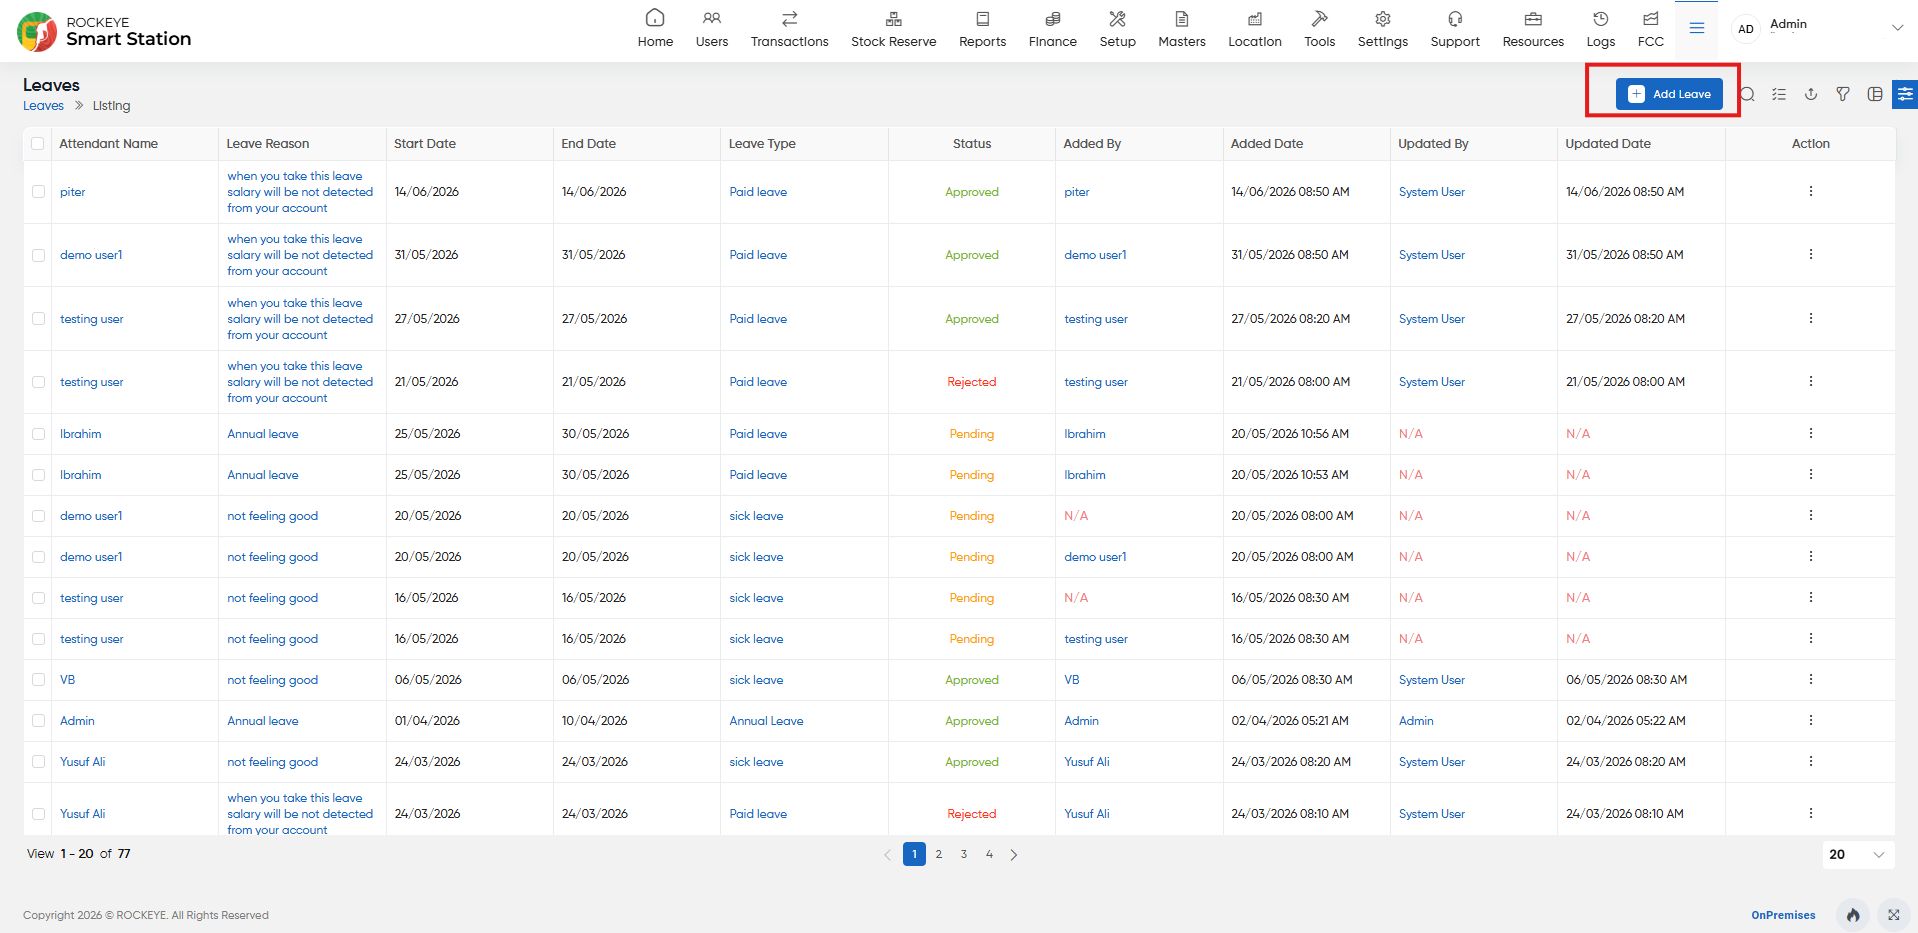Viewport: 1918px width, 933px height.
Task: Open the Transactions menu
Action: tap(789, 29)
